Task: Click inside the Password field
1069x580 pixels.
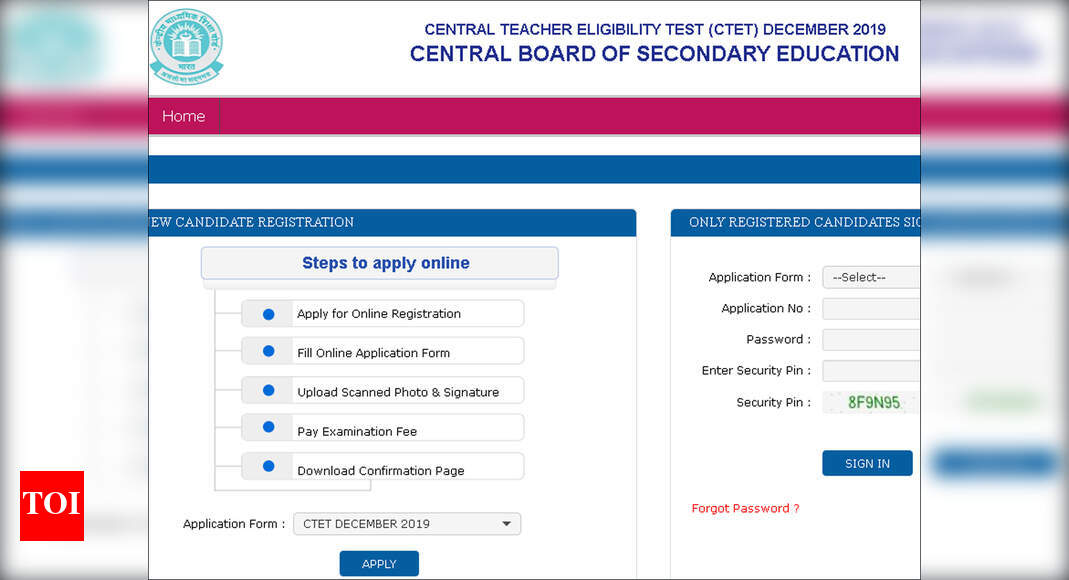Action: coord(870,339)
